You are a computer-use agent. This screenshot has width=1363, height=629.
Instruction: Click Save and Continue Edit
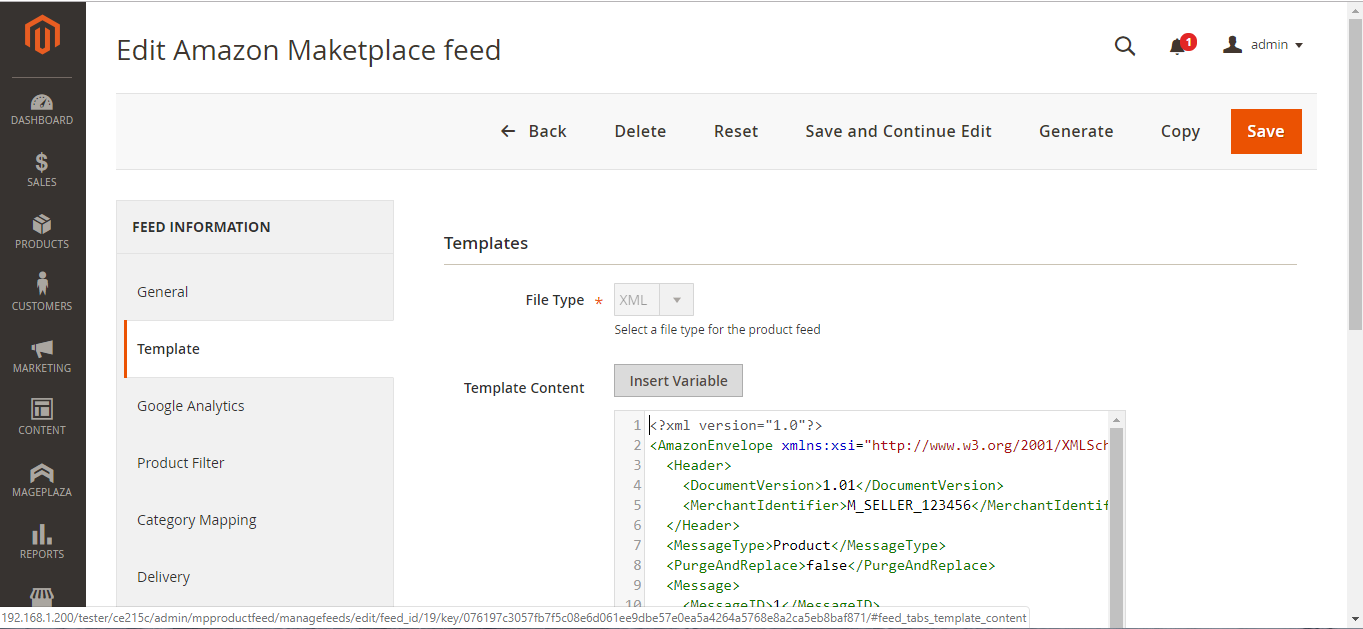pos(898,131)
